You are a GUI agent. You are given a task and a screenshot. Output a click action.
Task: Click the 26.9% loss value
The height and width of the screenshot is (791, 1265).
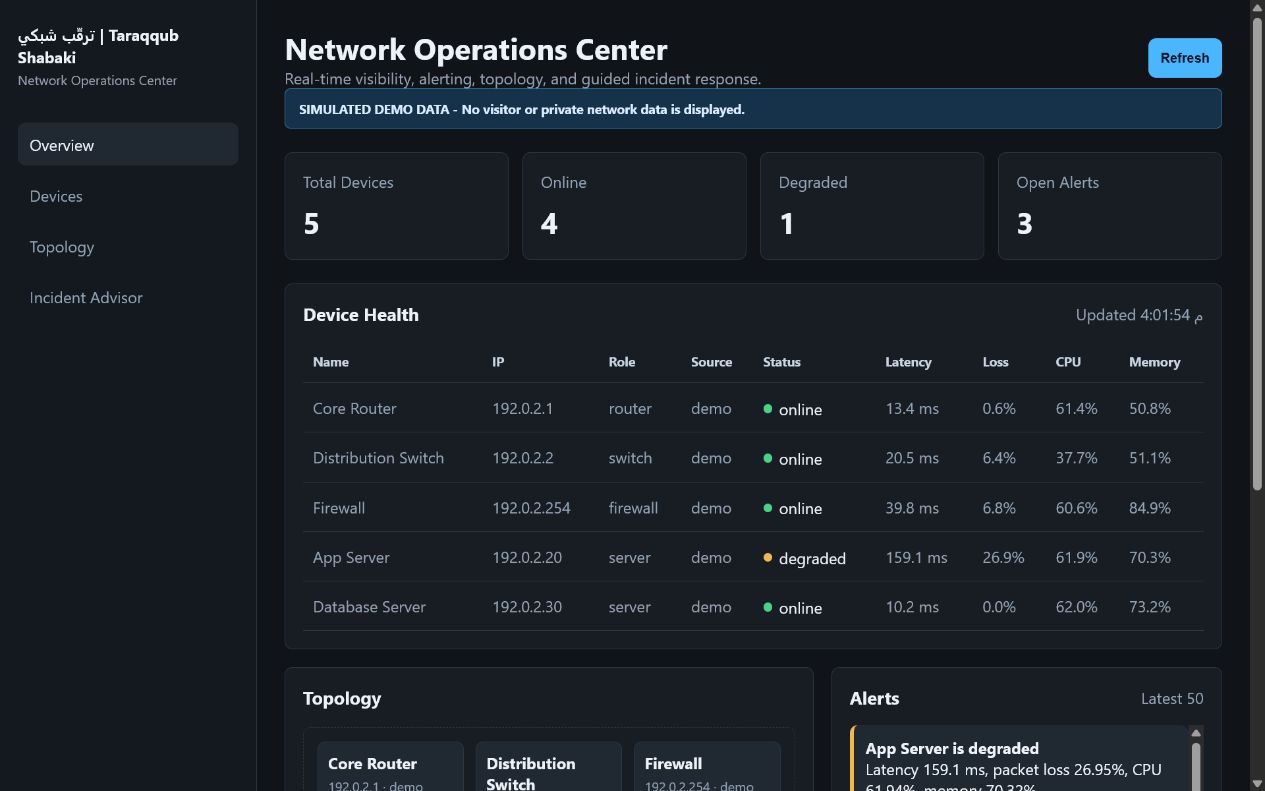click(1003, 557)
